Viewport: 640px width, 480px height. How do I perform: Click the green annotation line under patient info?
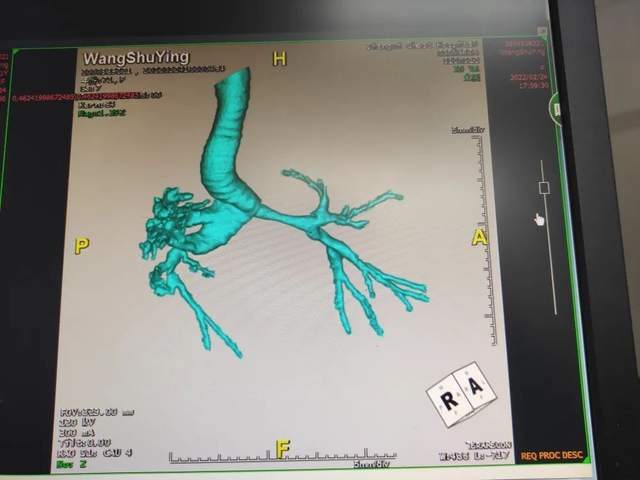click(100, 114)
